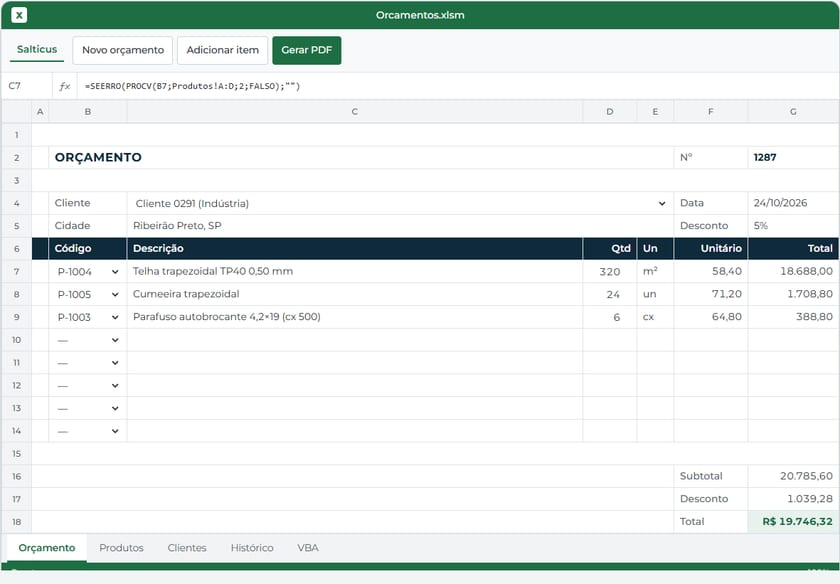Click Telha trapezoidal TP40 description cell

click(x=355, y=272)
